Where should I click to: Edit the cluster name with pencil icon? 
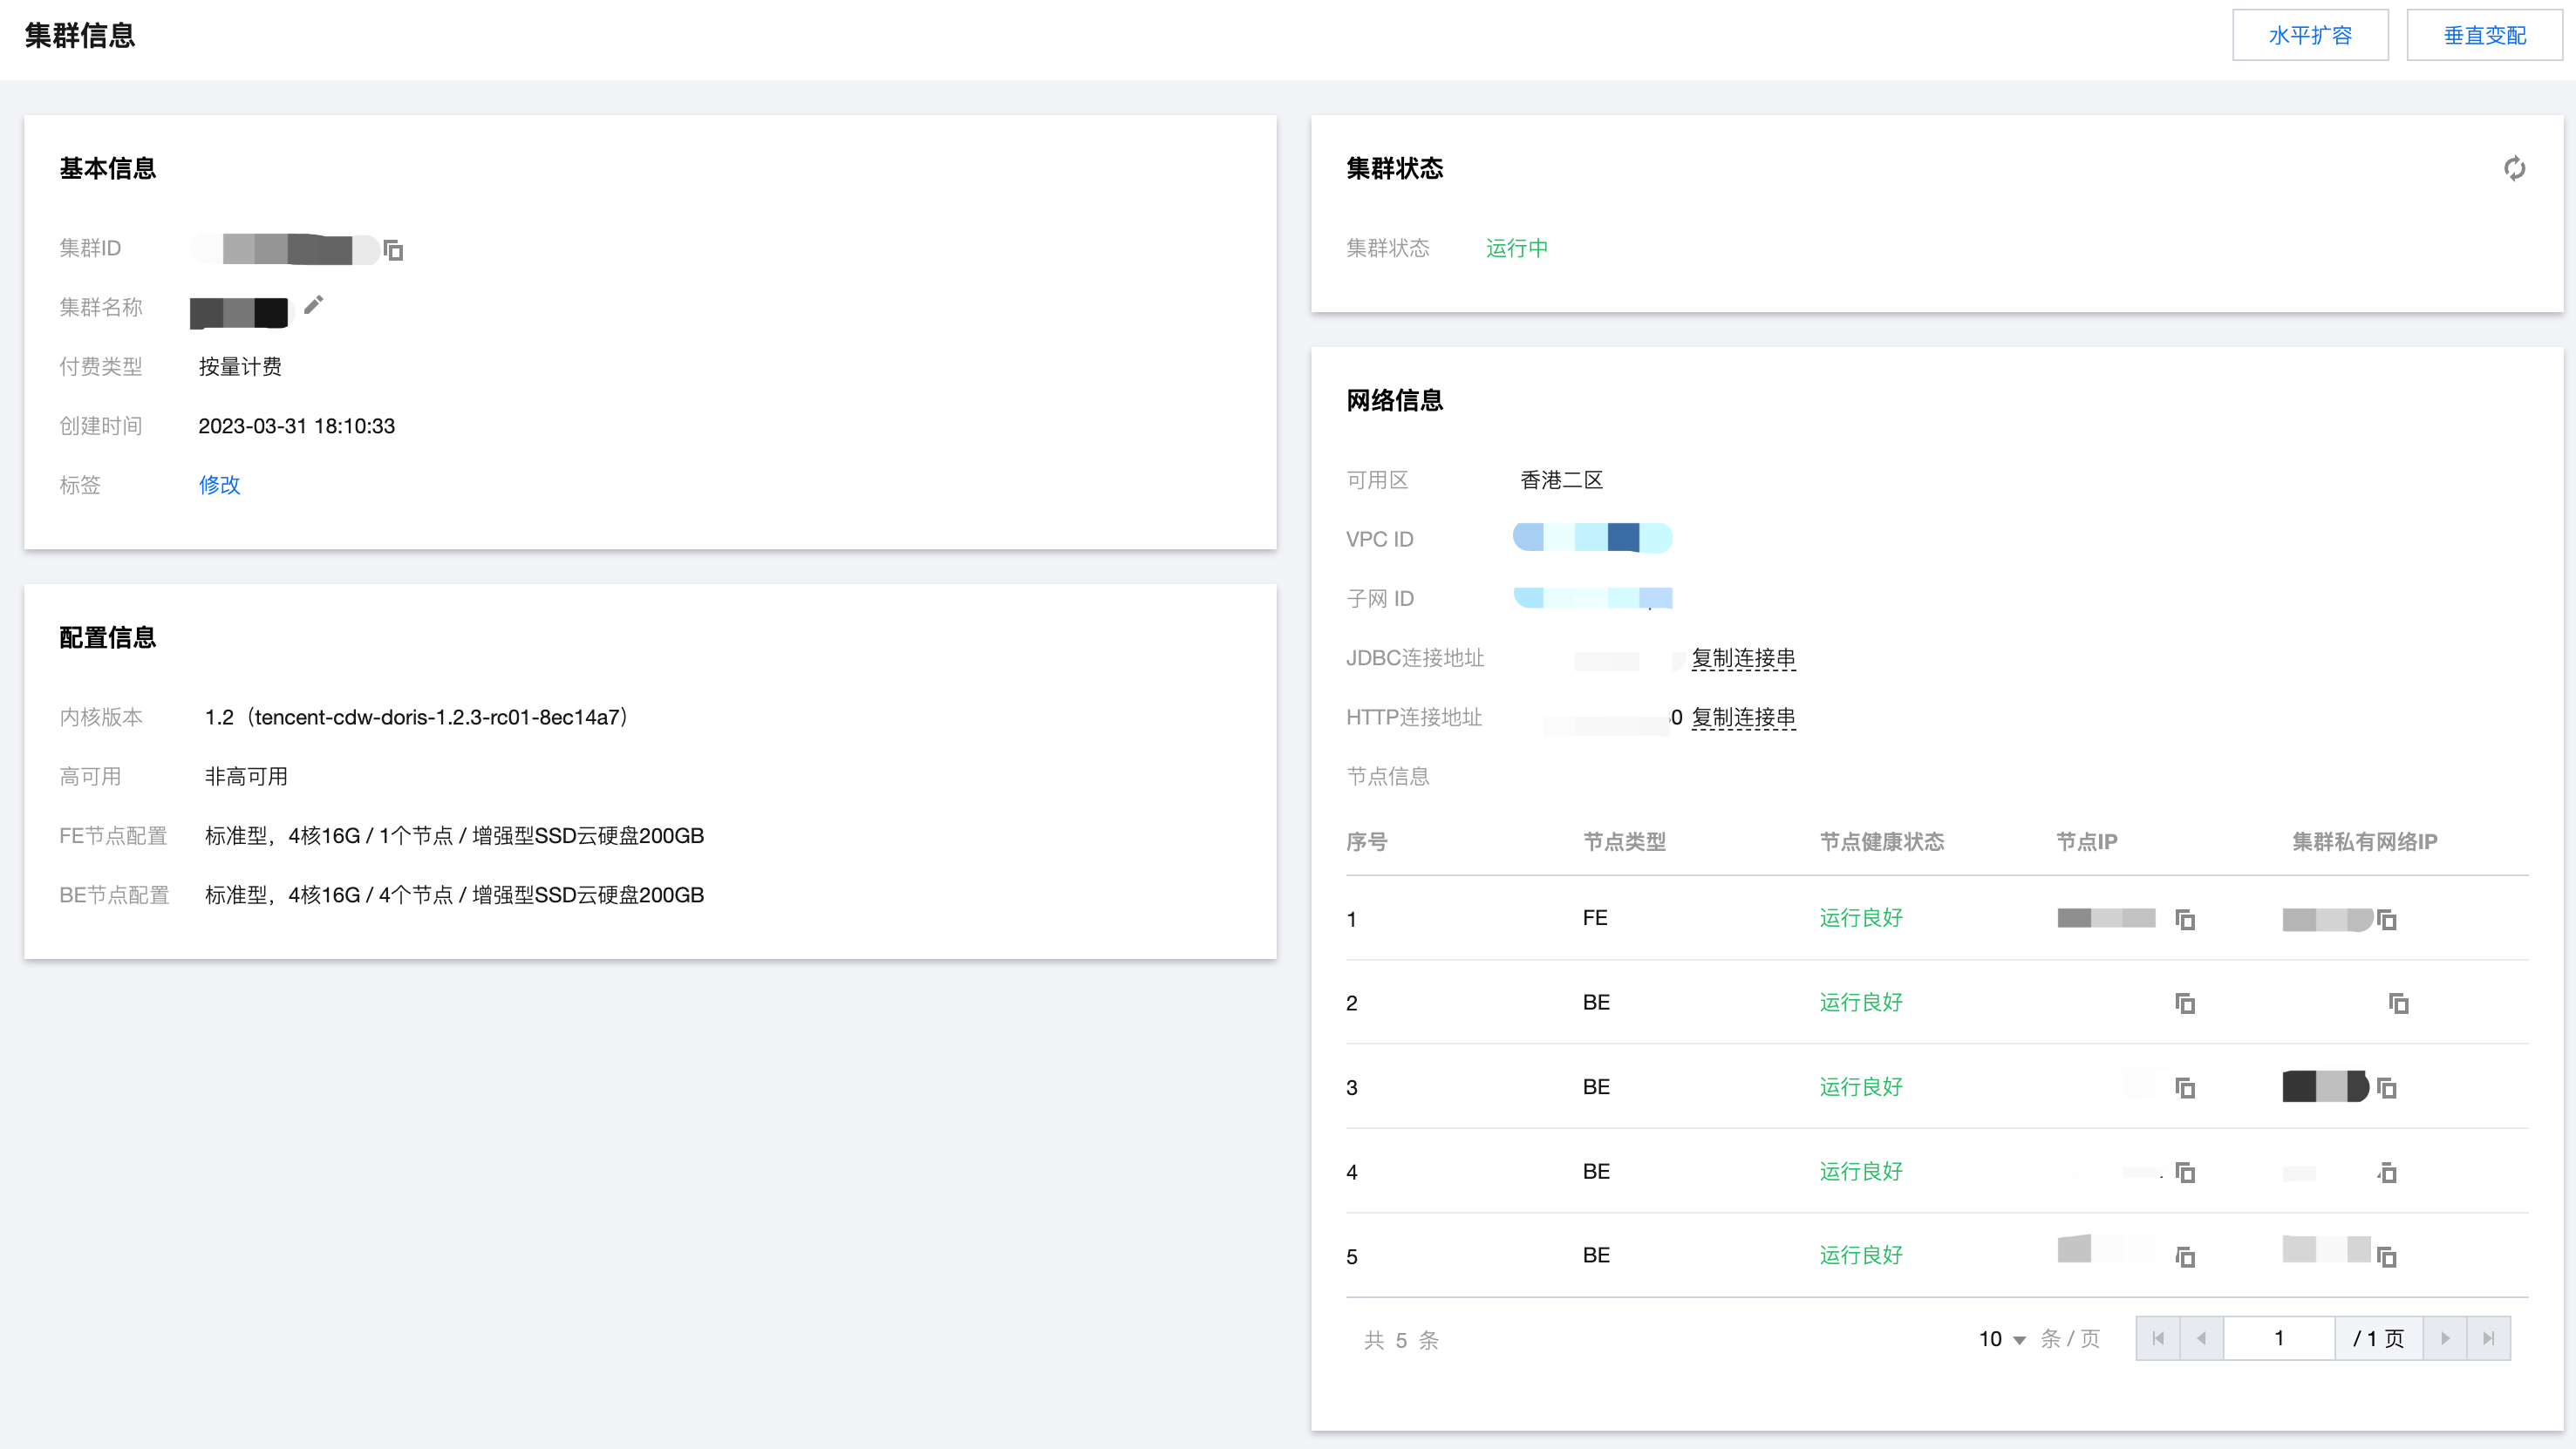click(313, 305)
